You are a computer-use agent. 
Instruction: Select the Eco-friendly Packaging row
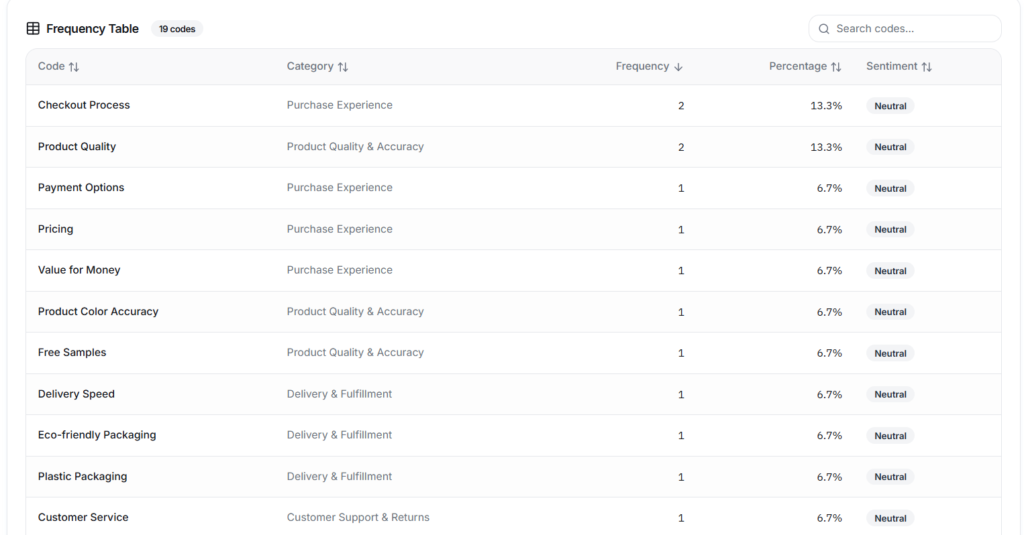point(97,435)
